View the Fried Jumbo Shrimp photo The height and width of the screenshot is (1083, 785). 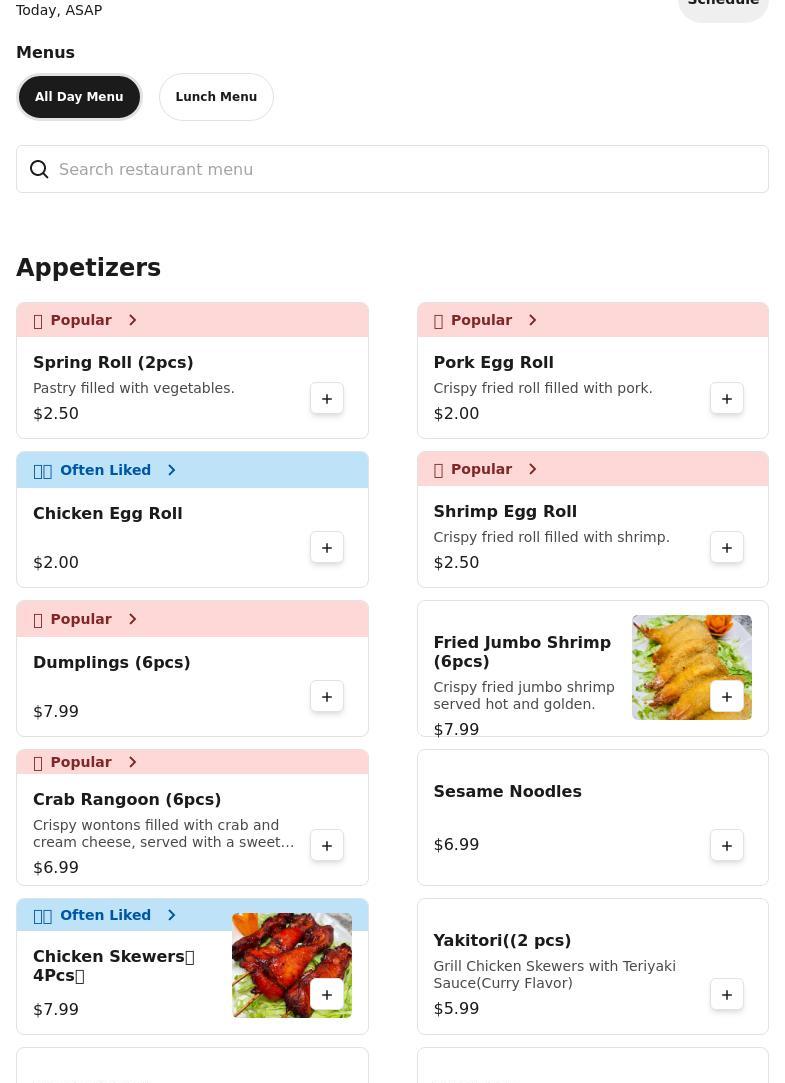(692, 667)
